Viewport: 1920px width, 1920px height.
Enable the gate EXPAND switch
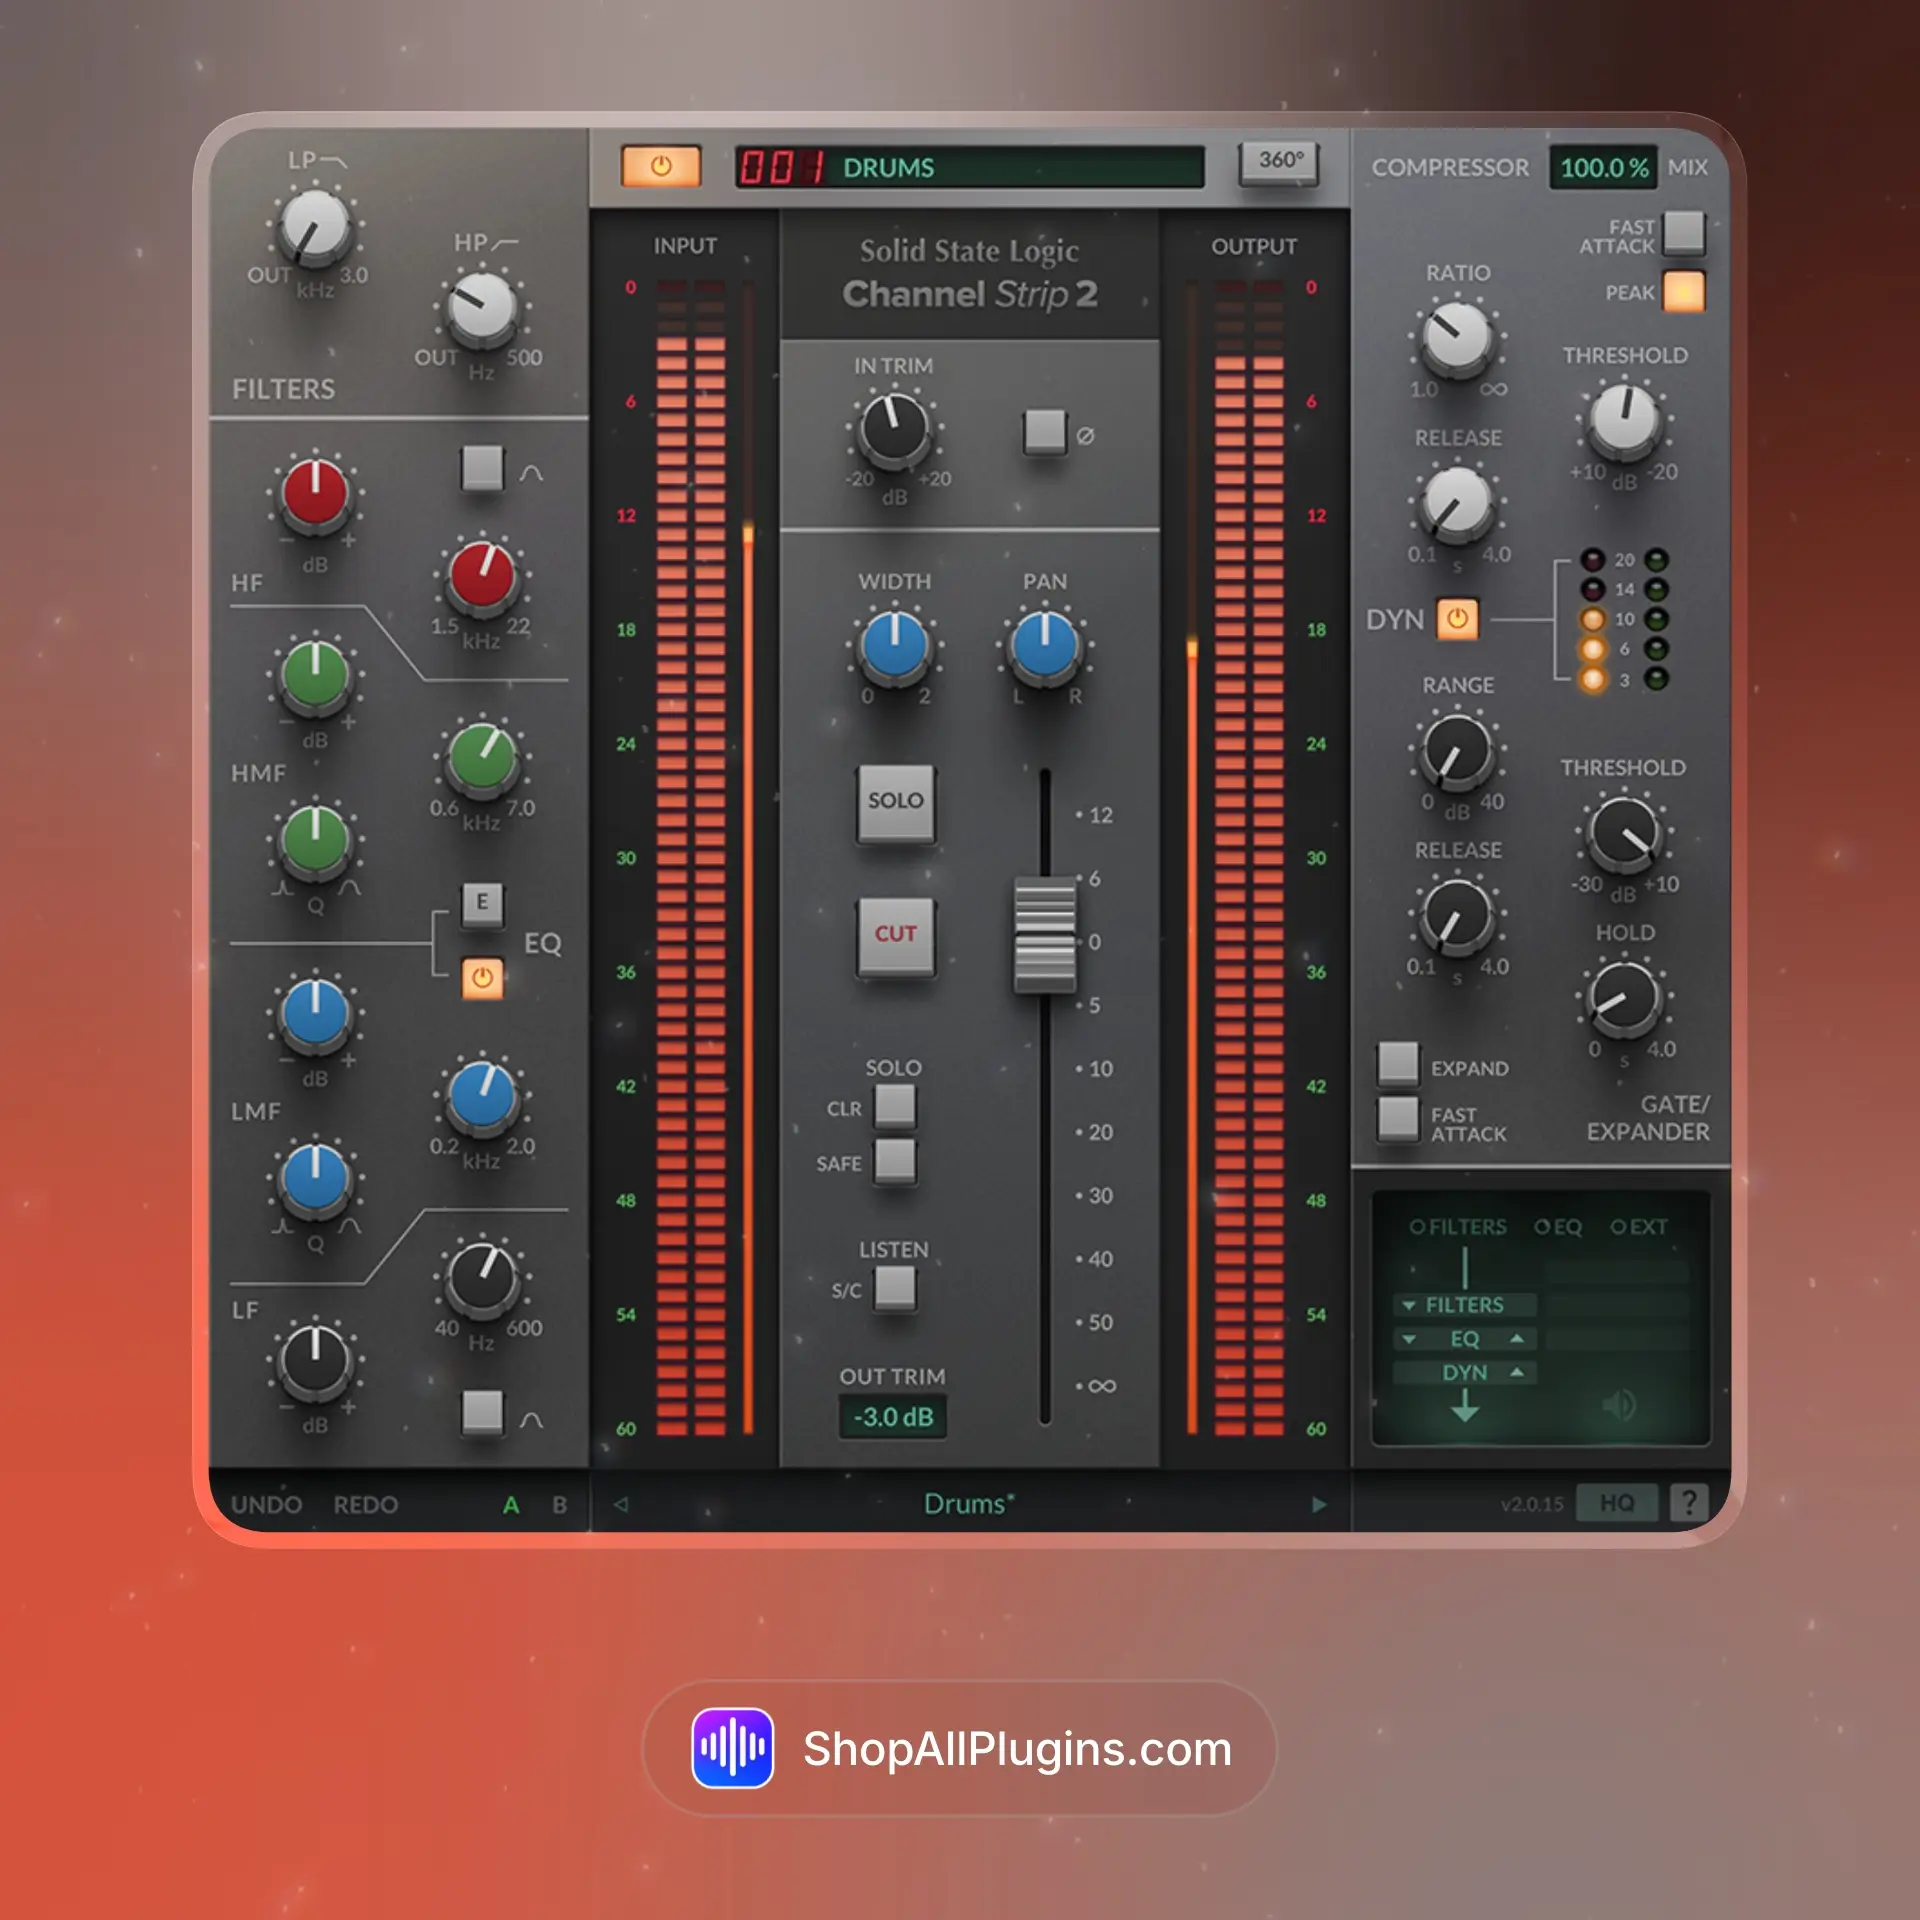pos(1397,1063)
